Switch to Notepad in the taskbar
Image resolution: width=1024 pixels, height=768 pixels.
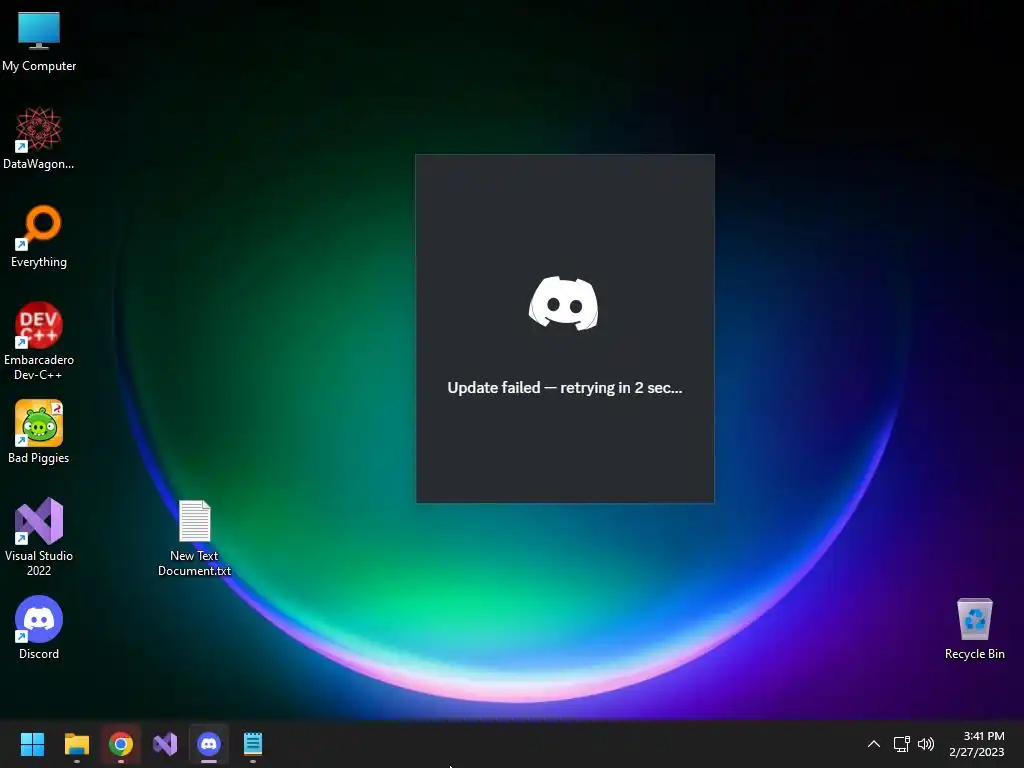(x=253, y=744)
